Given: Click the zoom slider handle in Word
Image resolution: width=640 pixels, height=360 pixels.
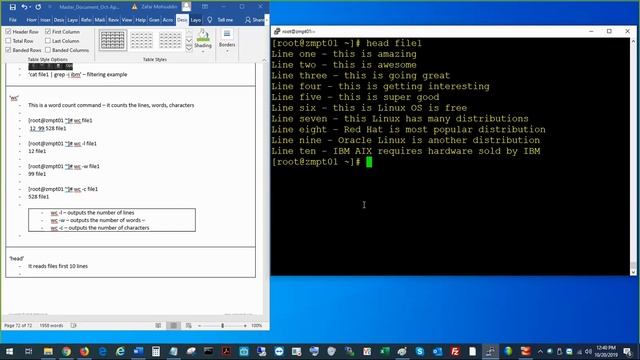Looking at the screenshot, I should coord(222,326).
